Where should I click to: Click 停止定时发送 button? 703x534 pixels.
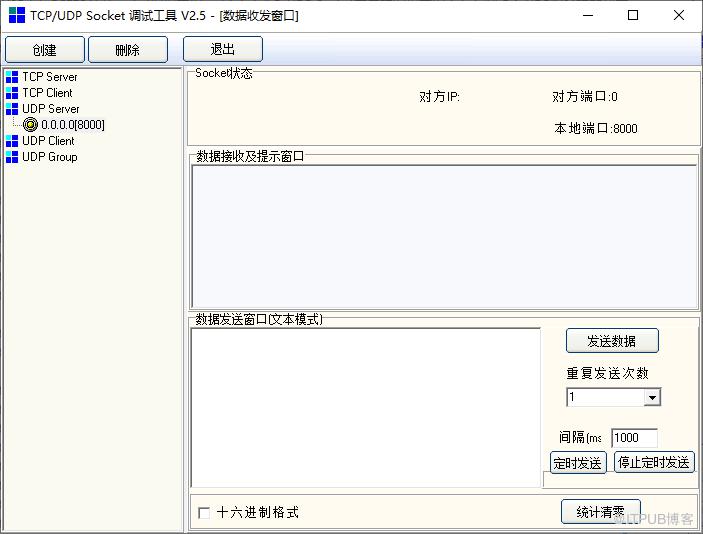coord(654,462)
